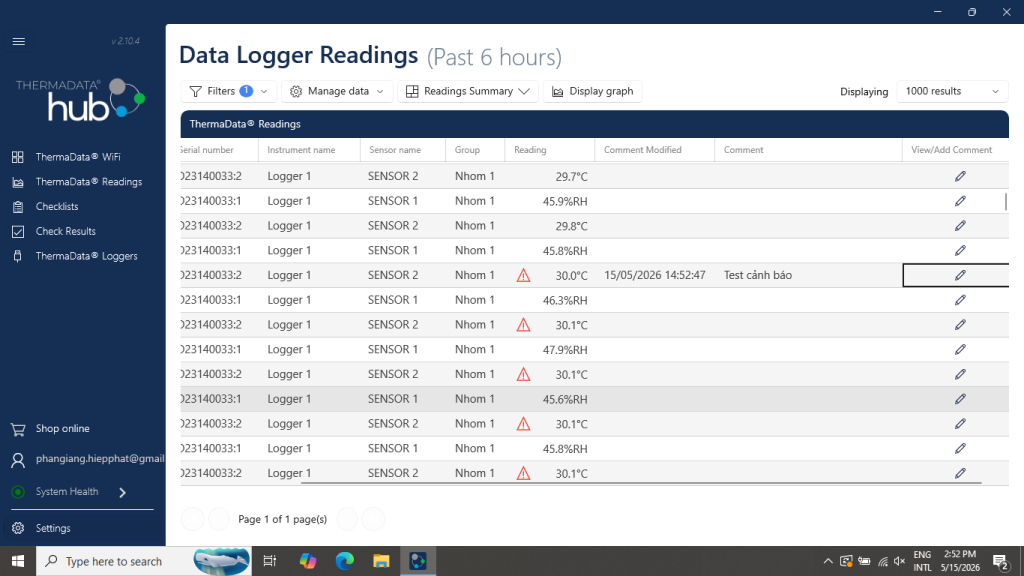Click the Shop online link
The height and width of the screenshot is (576, 1024).
pyautogui.click(x=63, y=428)
